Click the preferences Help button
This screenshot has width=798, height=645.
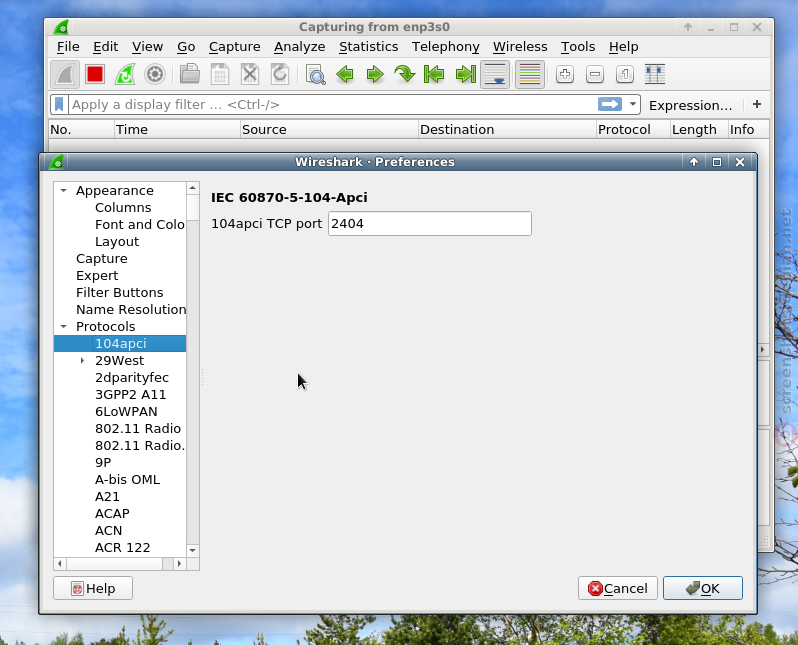pyautogui.click(x=93, y=588)
